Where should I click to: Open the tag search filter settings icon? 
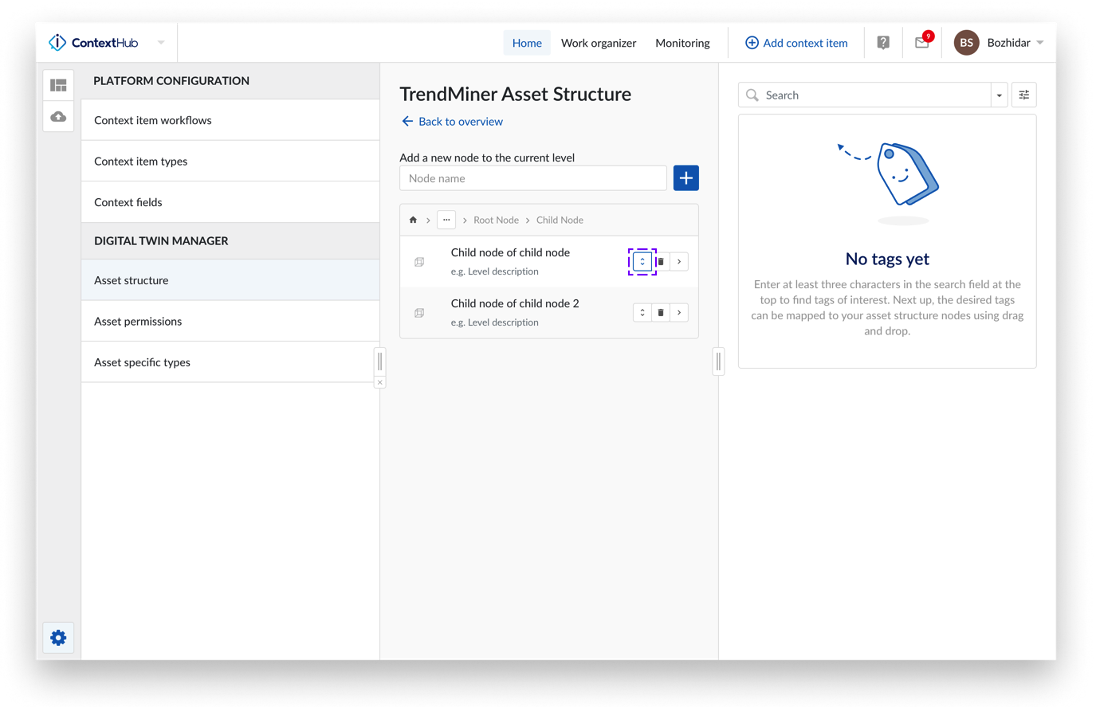1024,95
